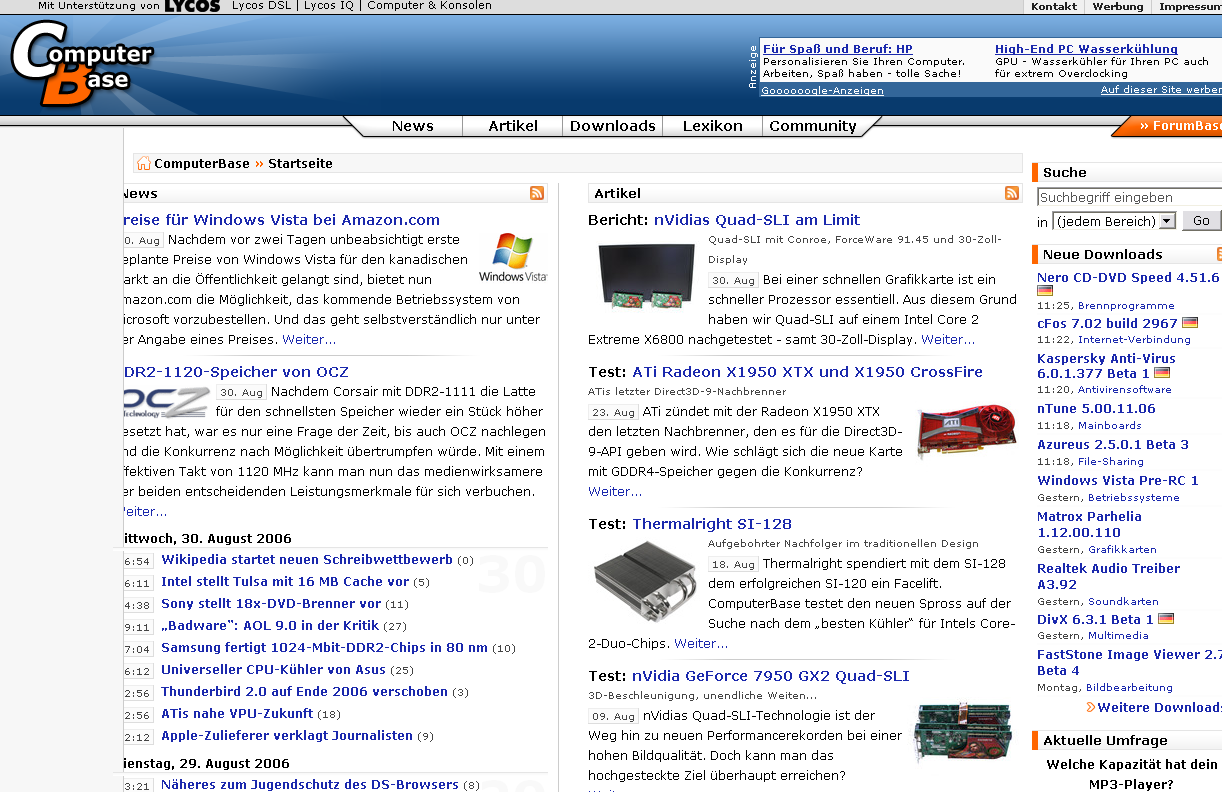Open Wikipedia startet neuen Schreibwettbewerb news
The height and width of the screenshot is (792, 1222).
tap(307, 560)
